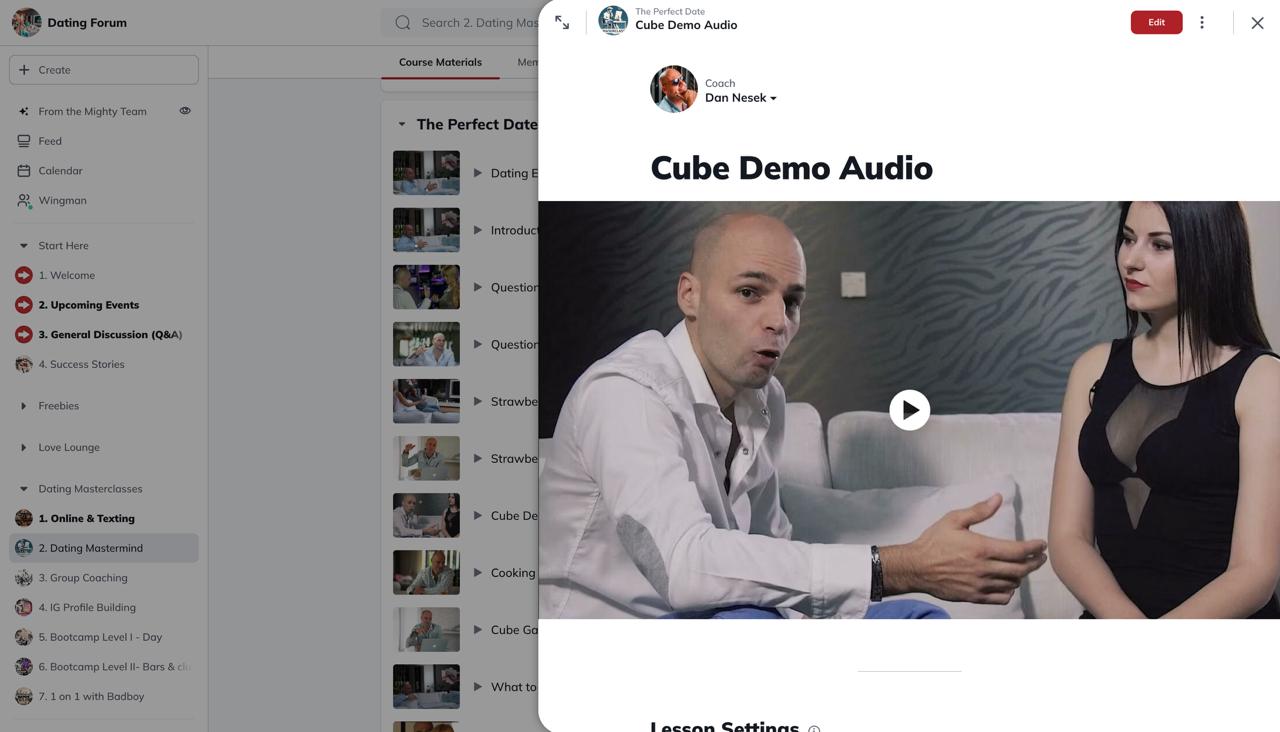Expand the Cube Demo lesson row
This screenshot has height=732, width=1280.
478,516
